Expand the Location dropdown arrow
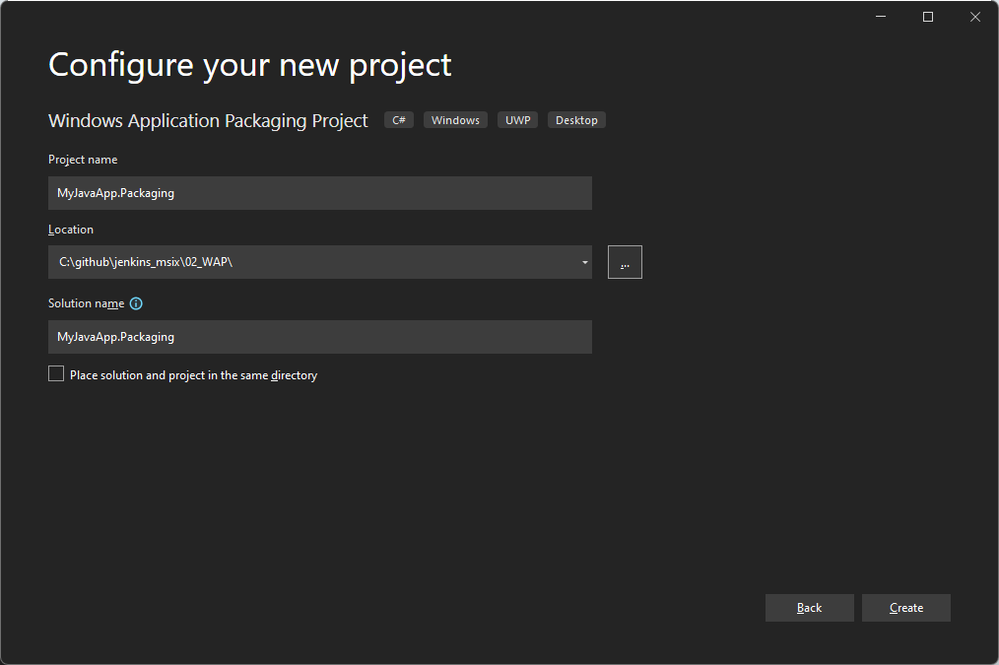 pyautogui.click(x=584, y=263)
